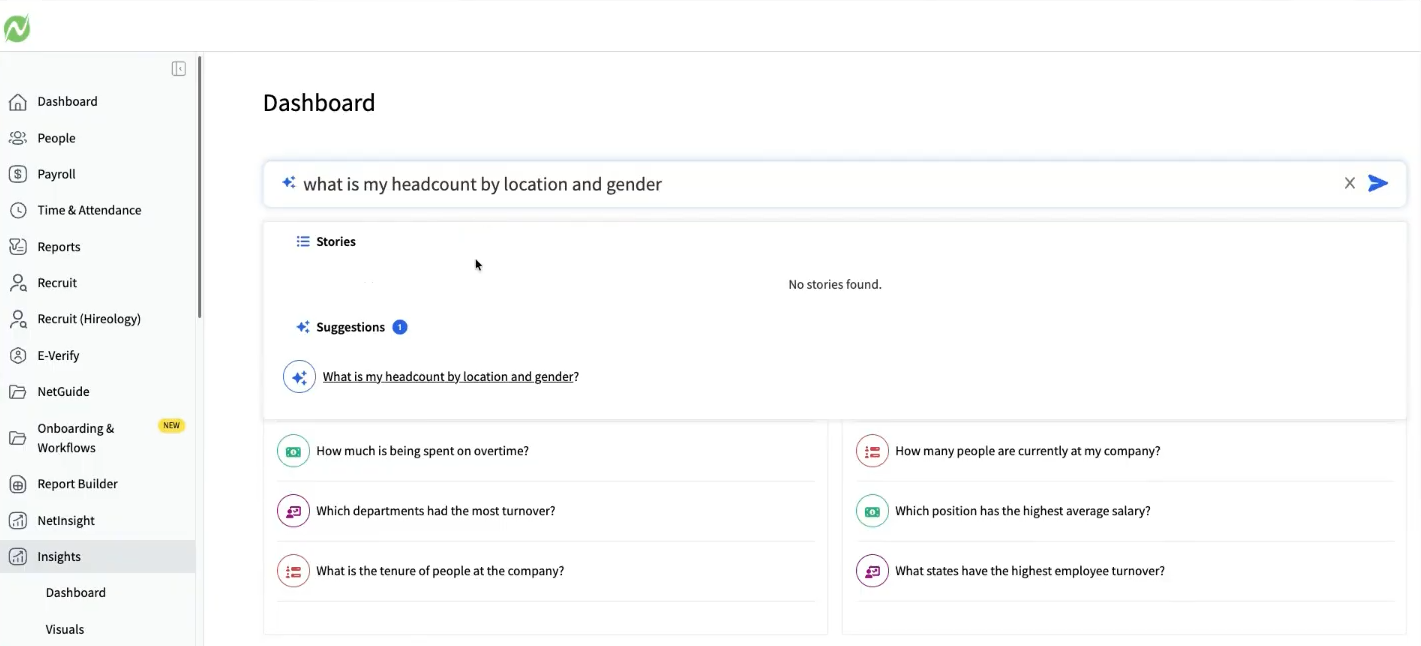Image resolution: width=1421 pixels, height=646 pixels.
Task: Click the Recruit (Hireology) icon
Action: (x=18, y=319)
